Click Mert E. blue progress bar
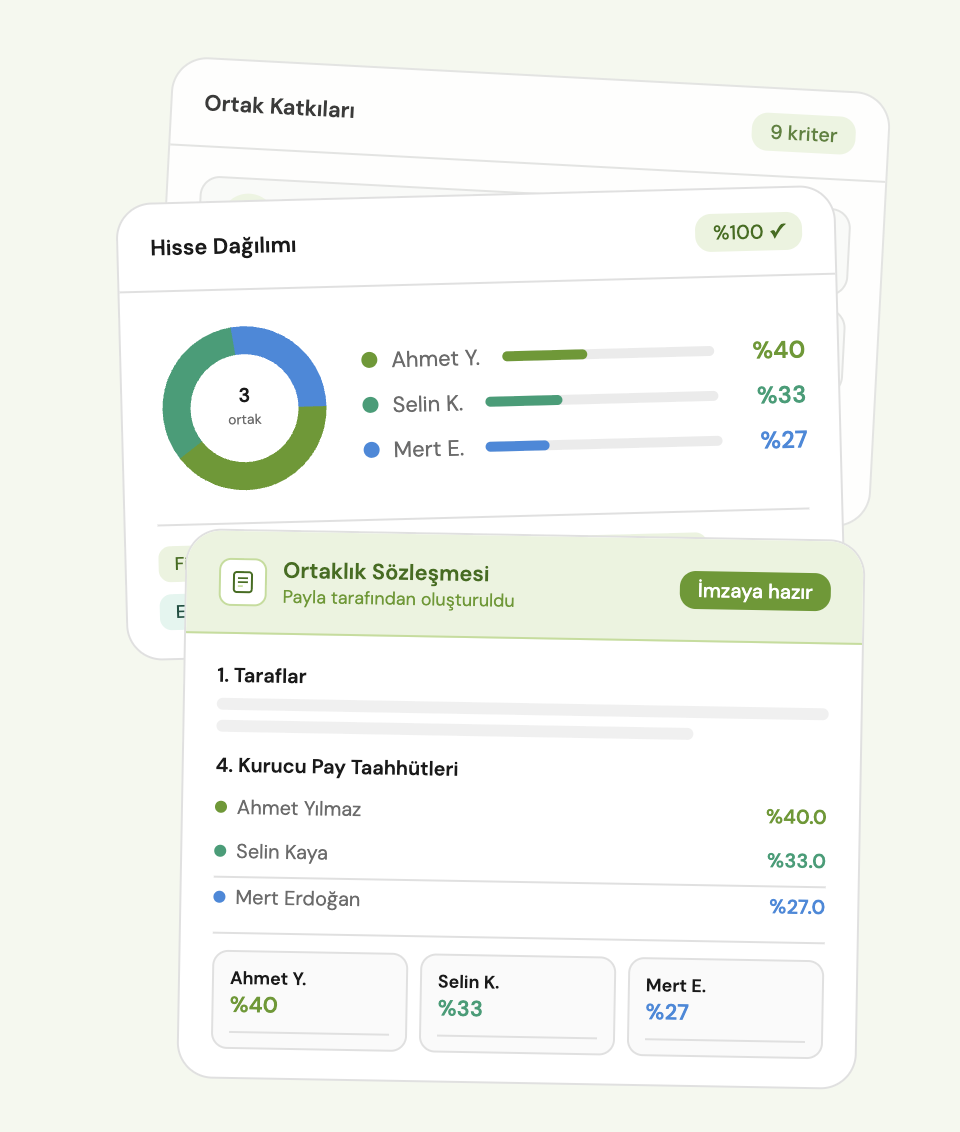 click(603, 444)
